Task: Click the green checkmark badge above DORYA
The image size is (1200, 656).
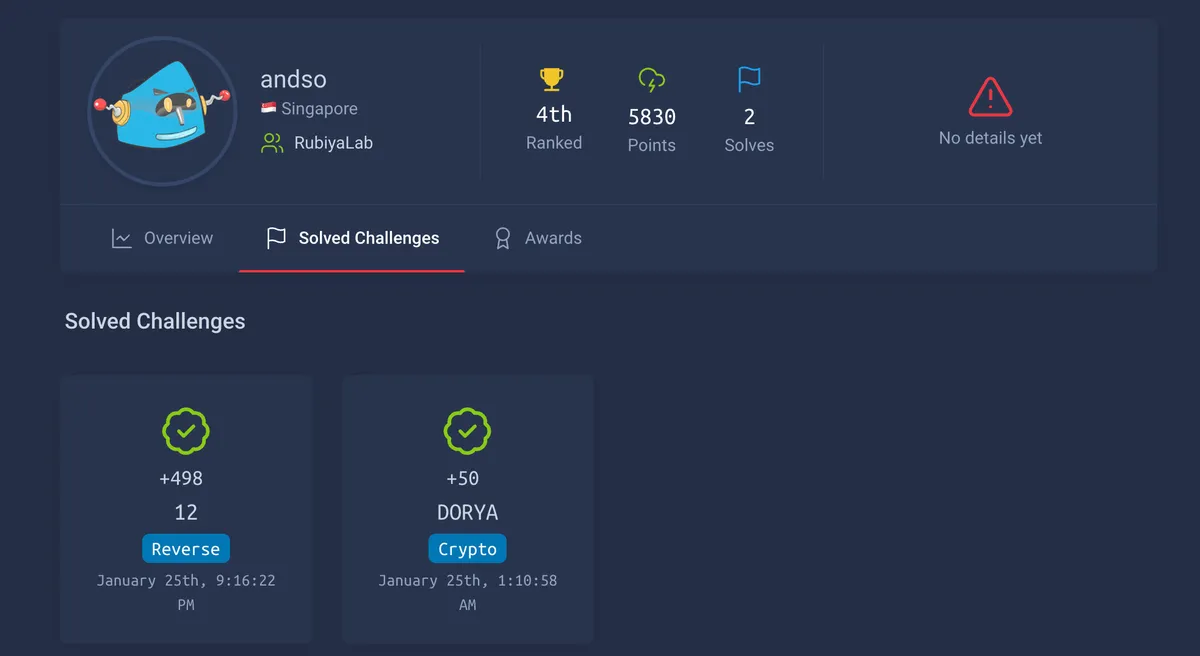Action: click(467, 431)
